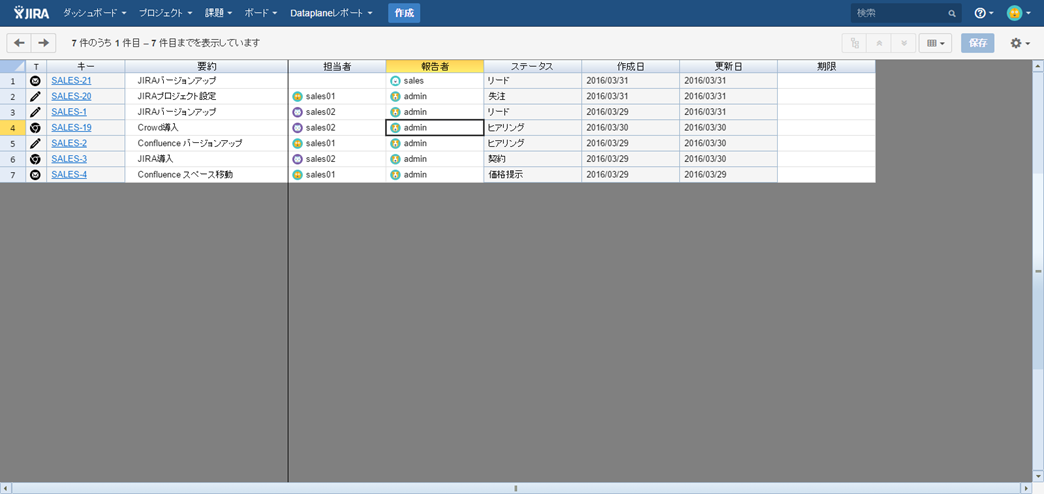Click the JIRAプロジェクト設定 summary cell
The width and height of the screenshot is (1044, 494).
[206, 96]
